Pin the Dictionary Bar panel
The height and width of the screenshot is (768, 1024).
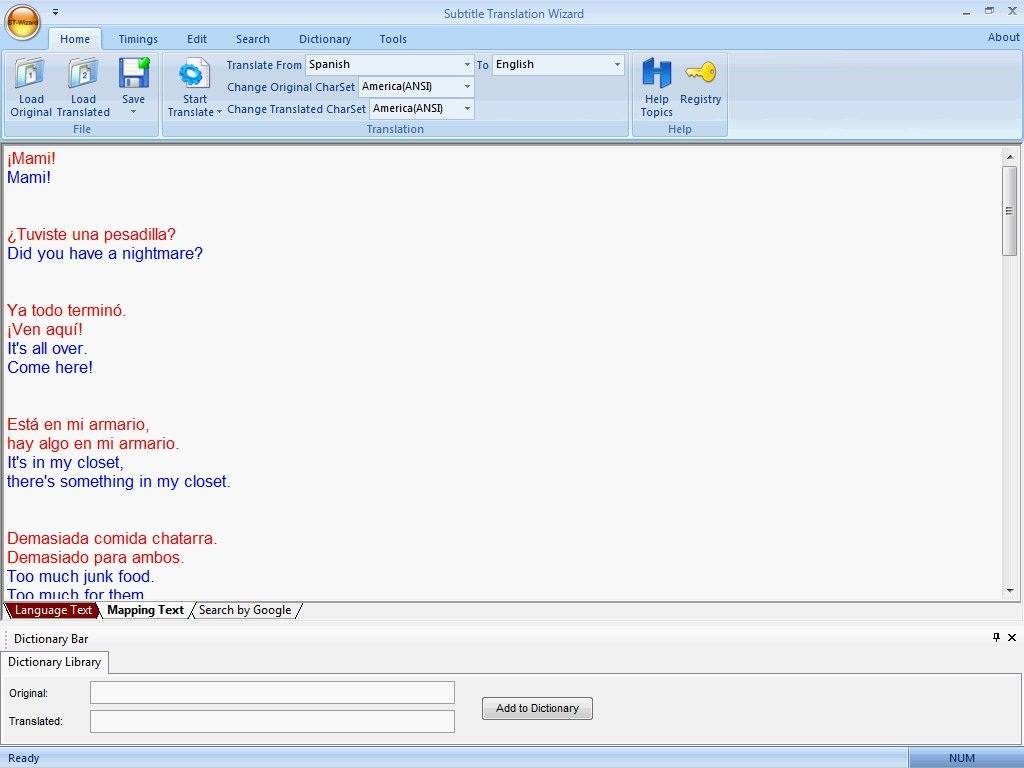(x=996, y=637)
